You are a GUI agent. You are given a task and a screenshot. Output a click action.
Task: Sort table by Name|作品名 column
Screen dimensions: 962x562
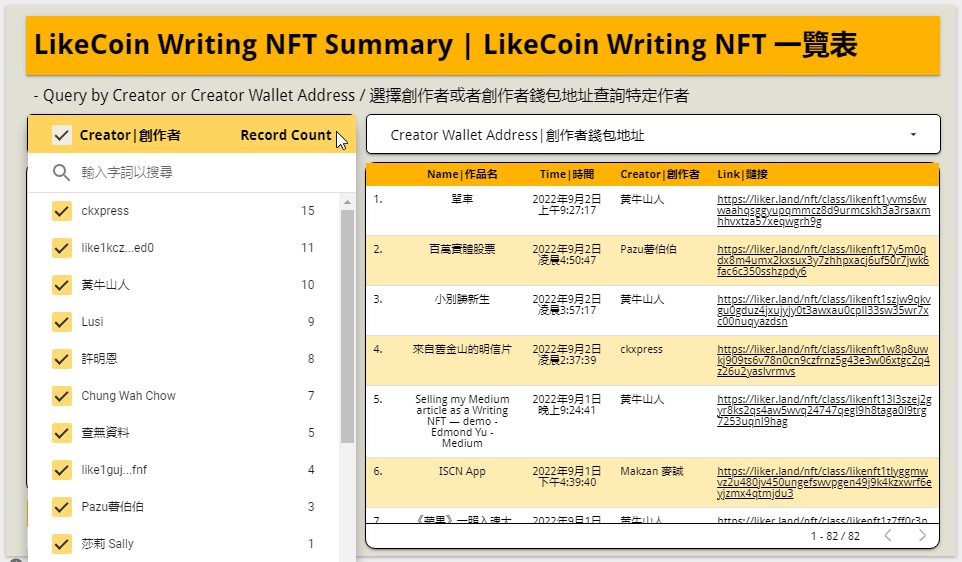point(462,174)
